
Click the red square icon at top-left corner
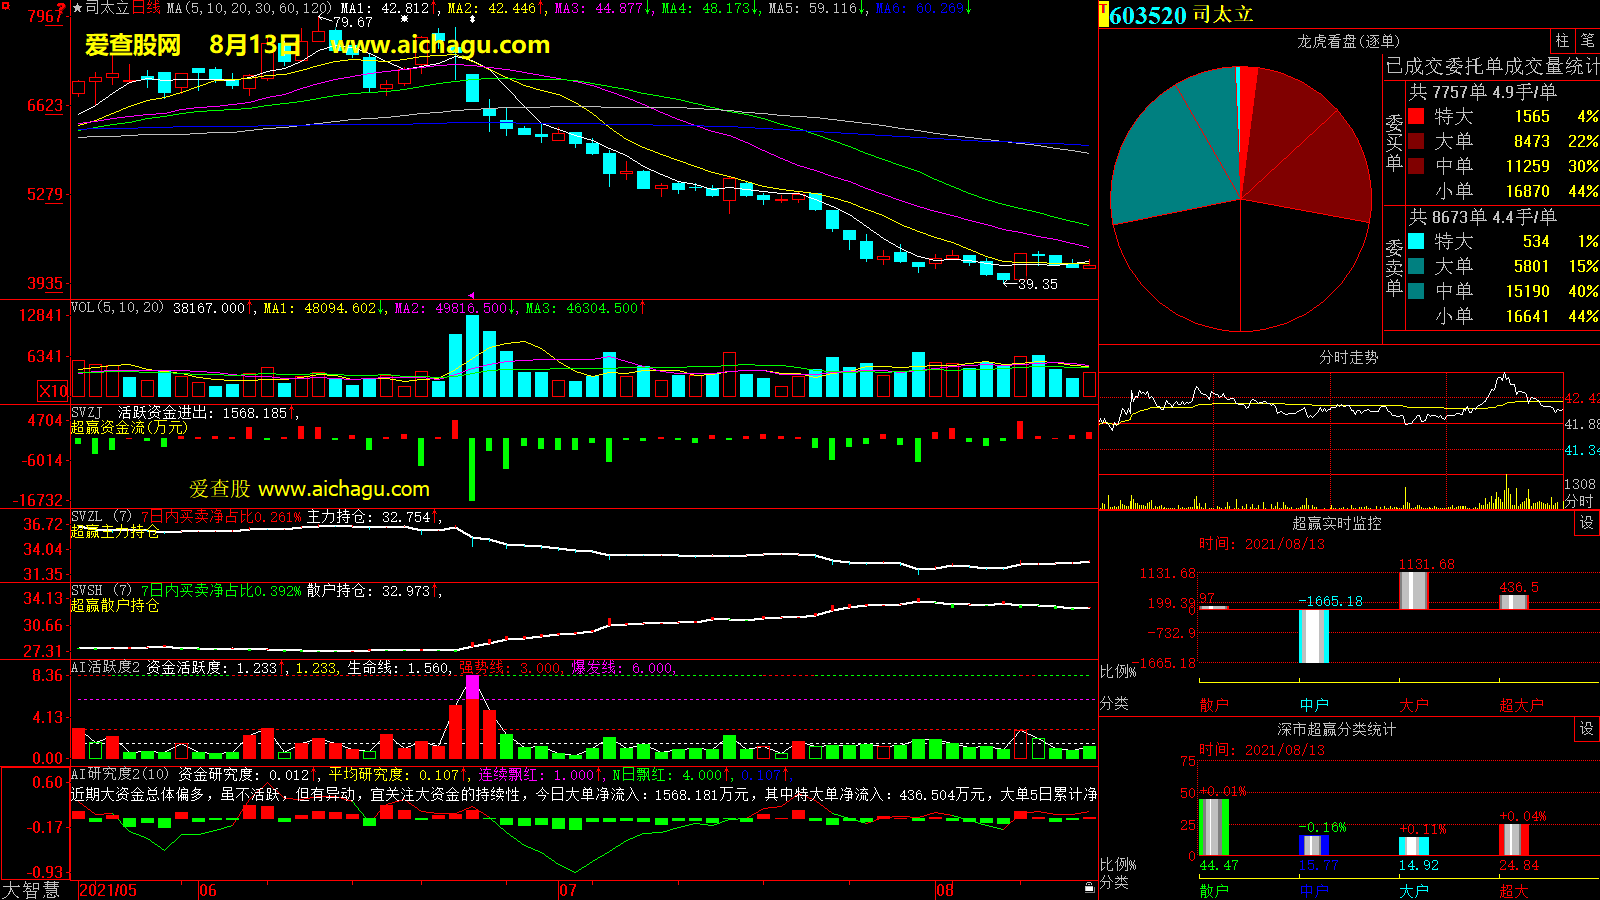[x=62, y=8]
